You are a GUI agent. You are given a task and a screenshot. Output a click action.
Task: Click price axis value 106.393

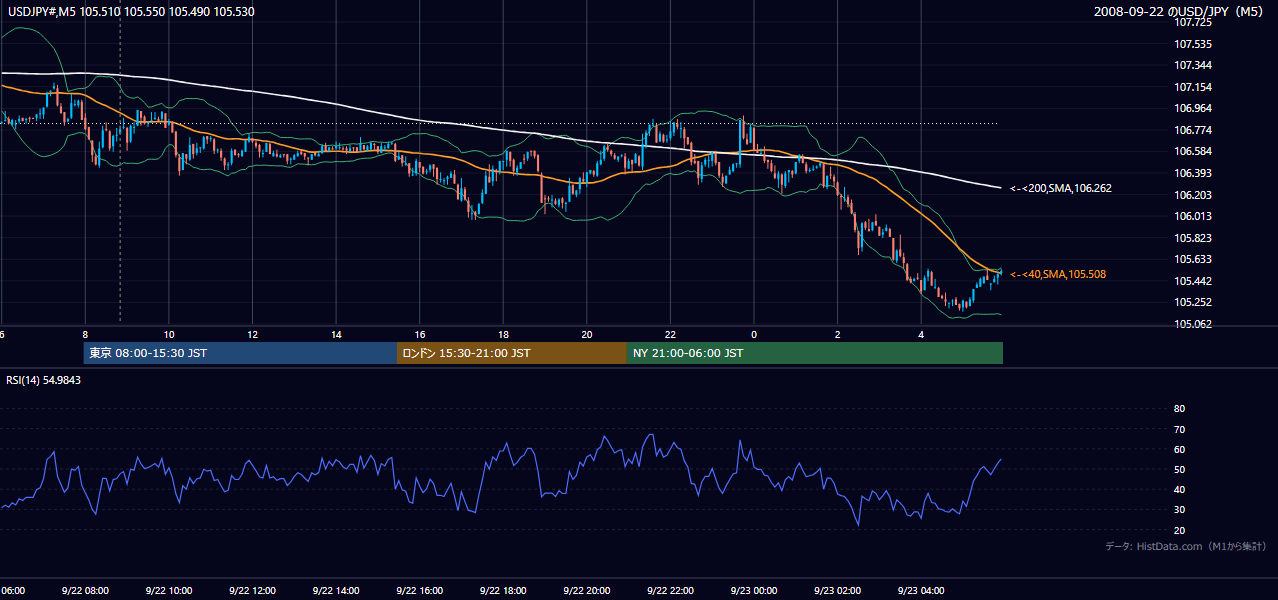pos(1194,173)
